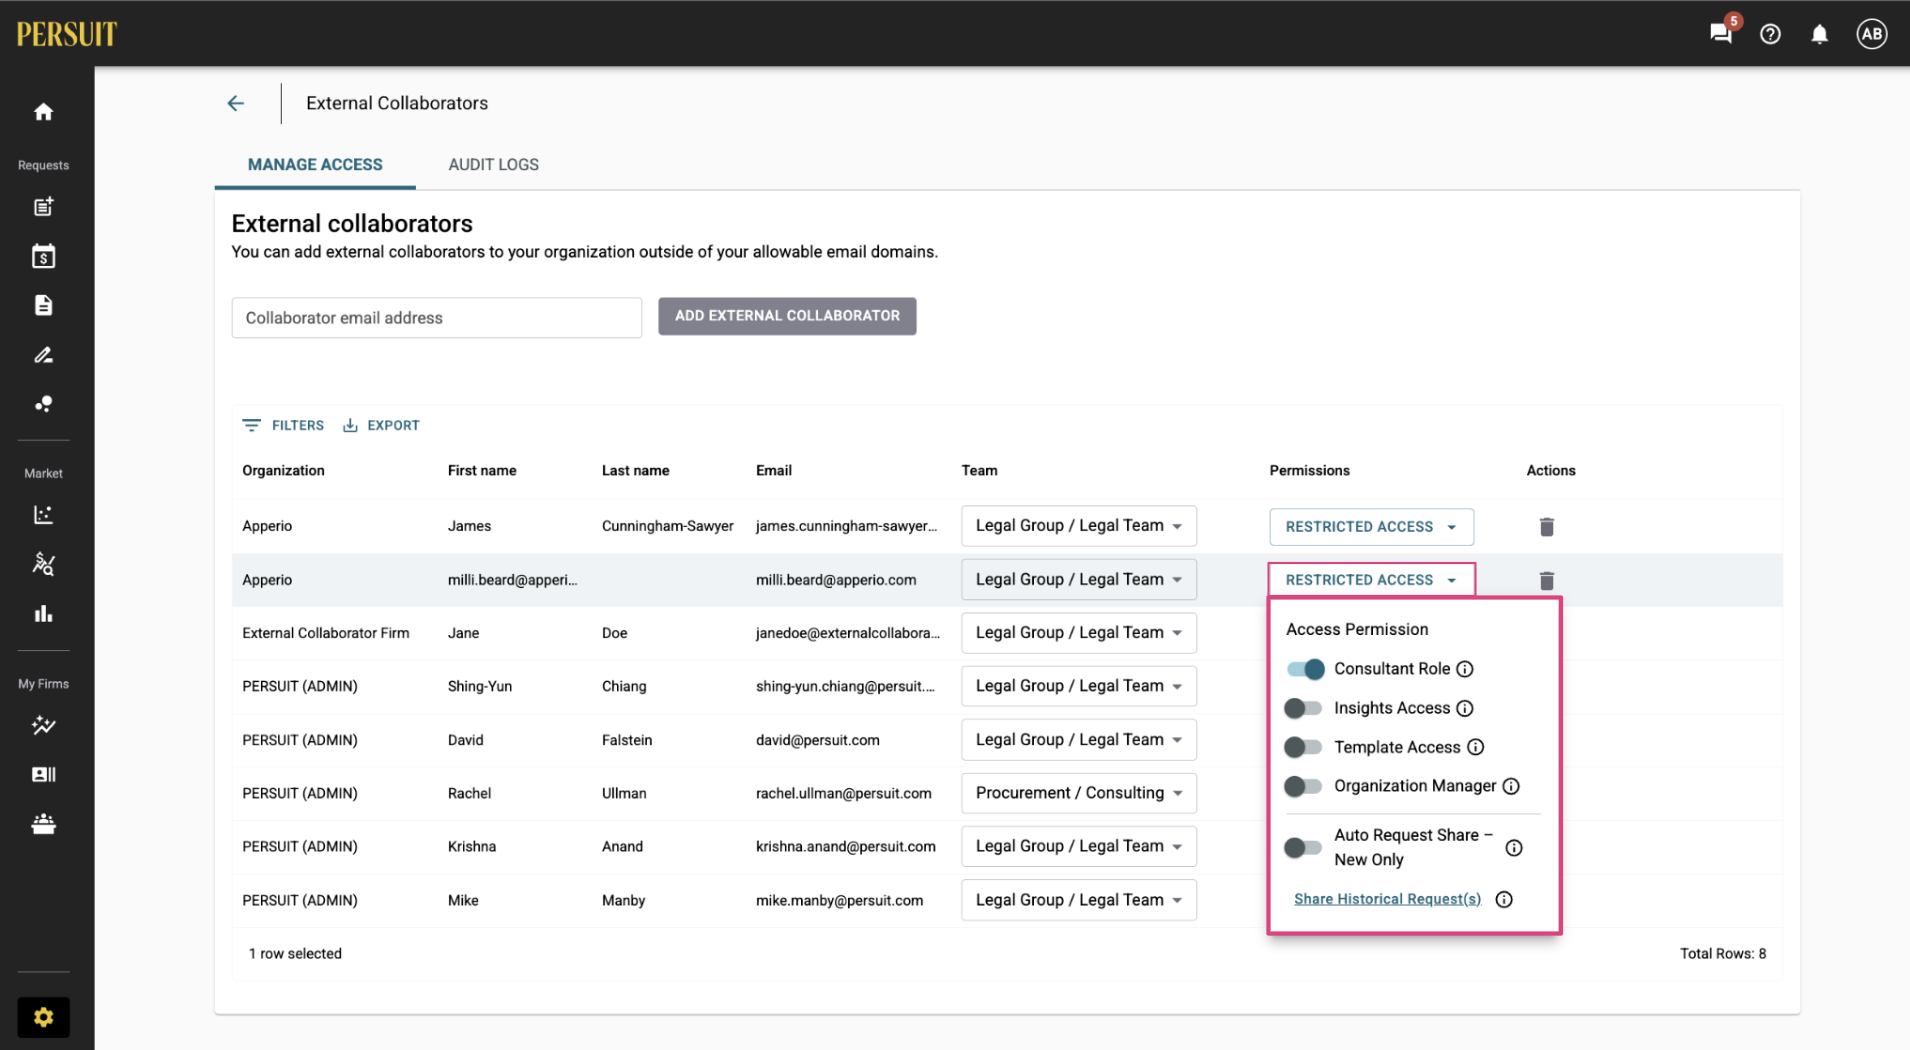Open James's Restricted Access permissions dropdown
1910x1050 pixels.
point(1371,527)
